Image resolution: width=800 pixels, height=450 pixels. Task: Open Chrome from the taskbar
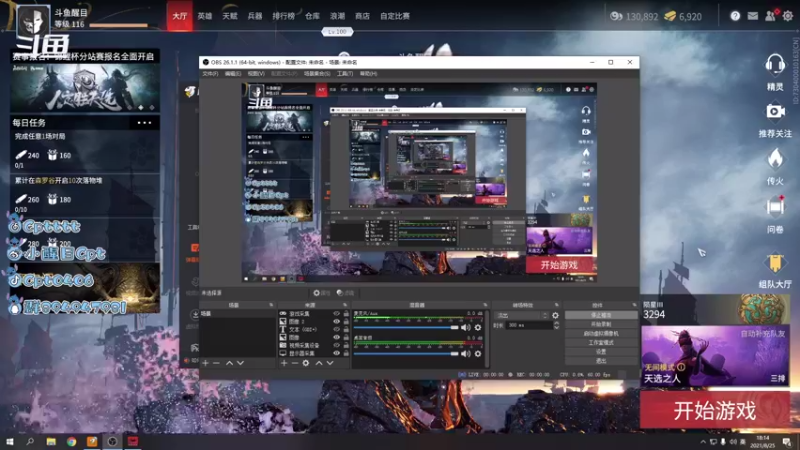pyautogui.click(x=71, y=441)
